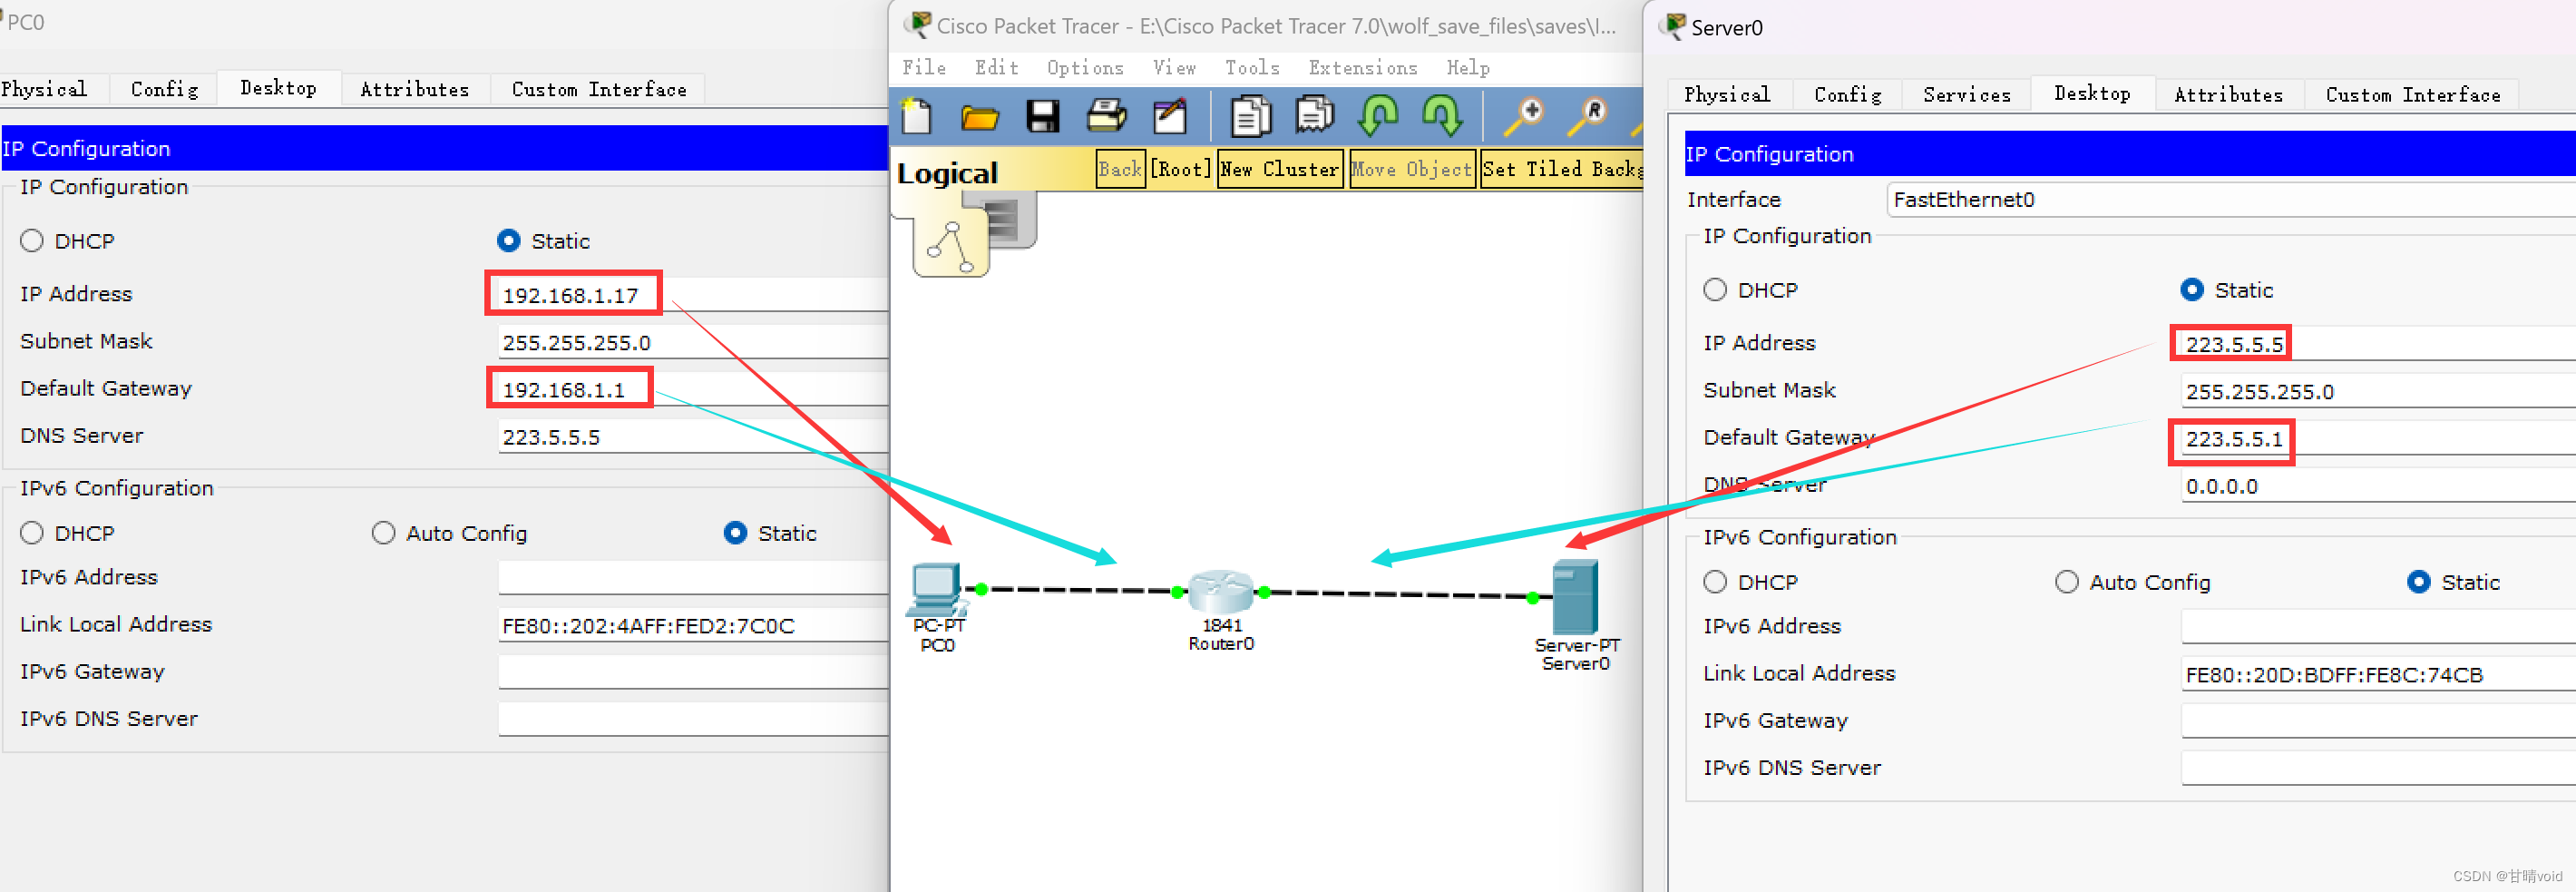The height and width of the screenshot is (892, 2576).
Task: Click the Paste icon in toolbar
Action: pyautogui.click(x=1314, y=116)
